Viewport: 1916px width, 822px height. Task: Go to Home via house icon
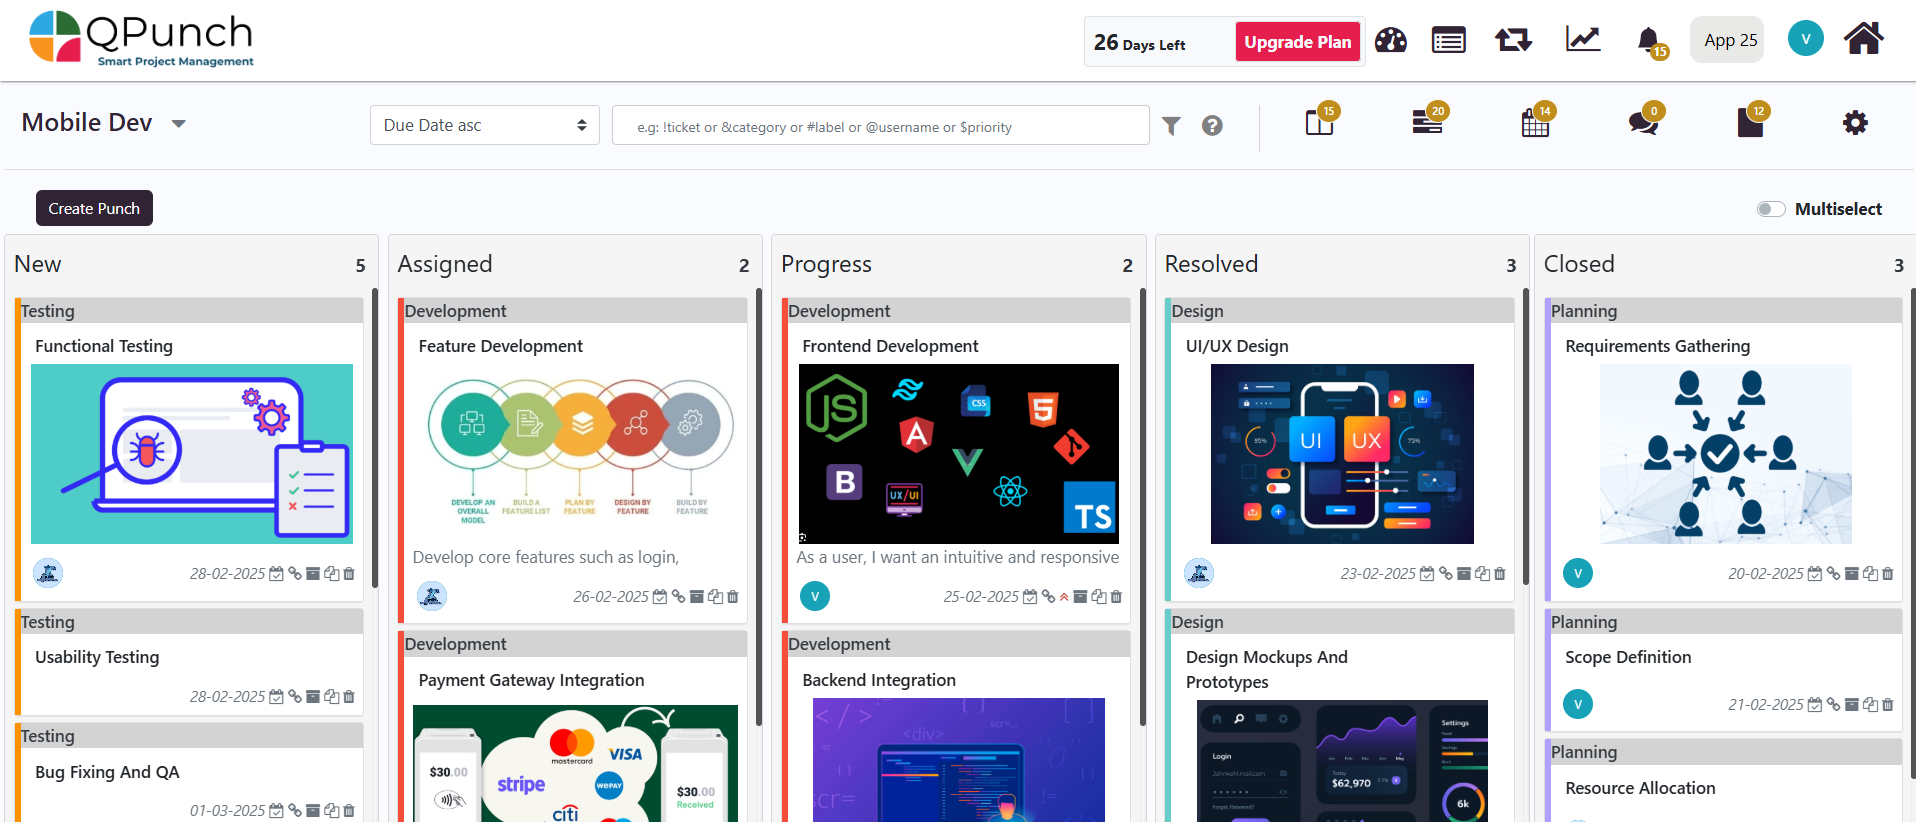click(1864, 39)
